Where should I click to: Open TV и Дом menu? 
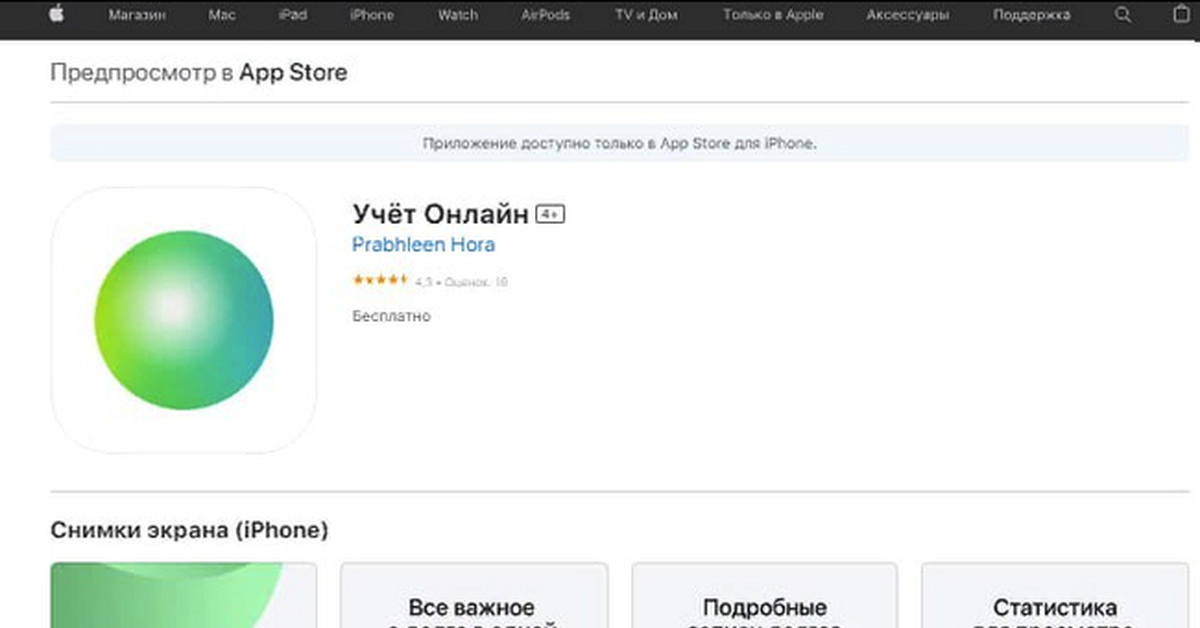[x=648, y=15]
